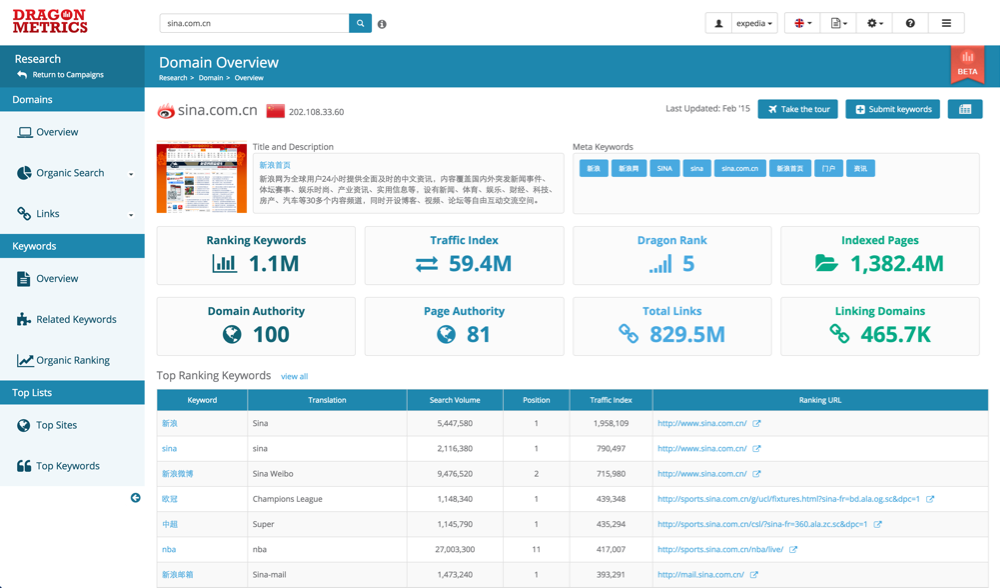Click the magnifier search button
This screenshot has height=588, width=1000.
[360, 23]
